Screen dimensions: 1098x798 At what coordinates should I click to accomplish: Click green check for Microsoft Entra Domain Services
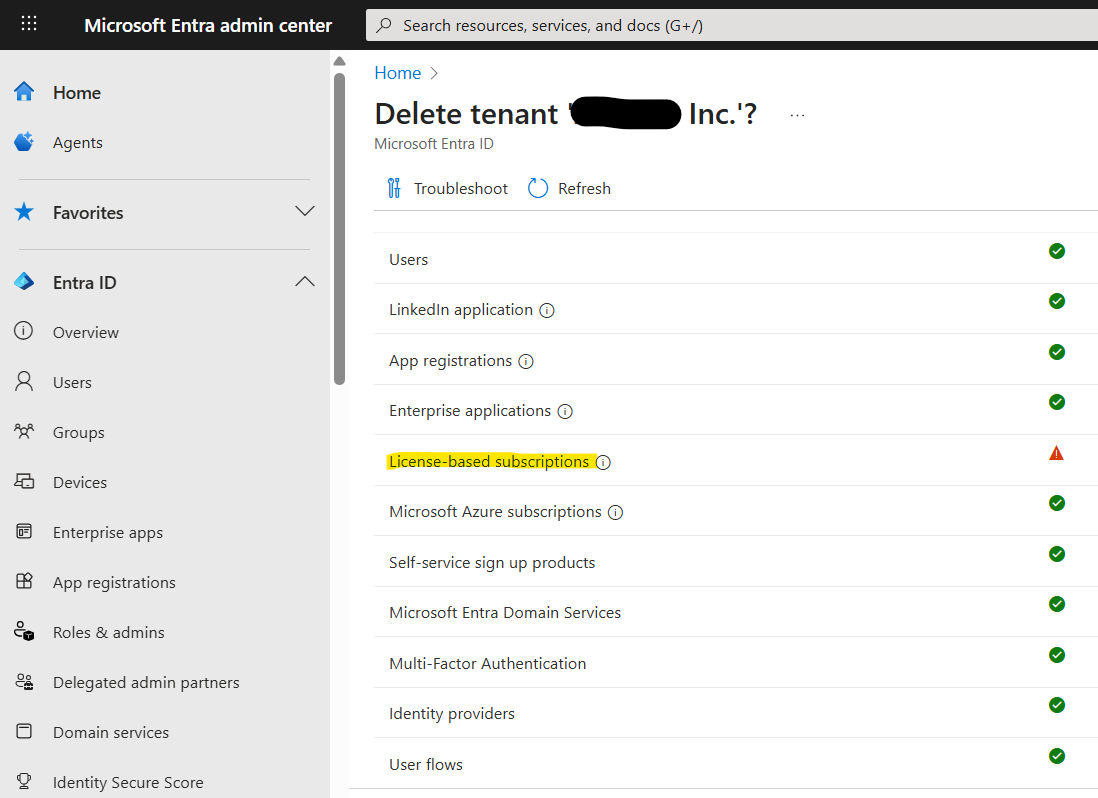coord(1057,604)
